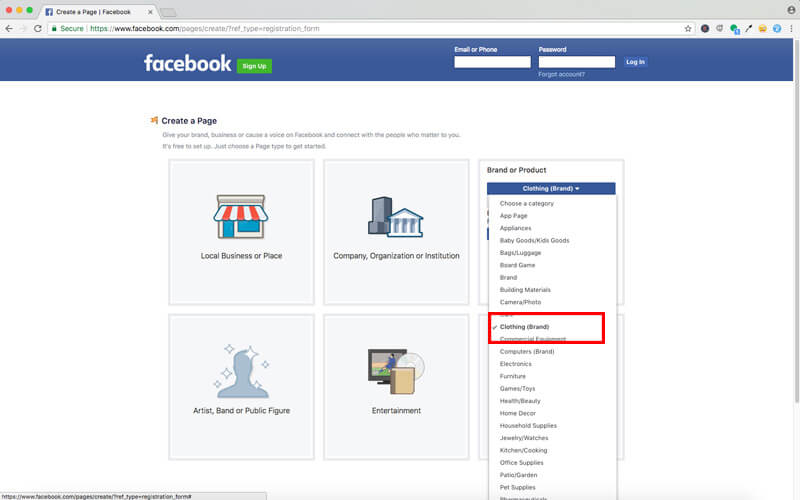Select Furniture category
Image resolution: width=800 pixels, height=500 pixels.
tap(512, 376)
